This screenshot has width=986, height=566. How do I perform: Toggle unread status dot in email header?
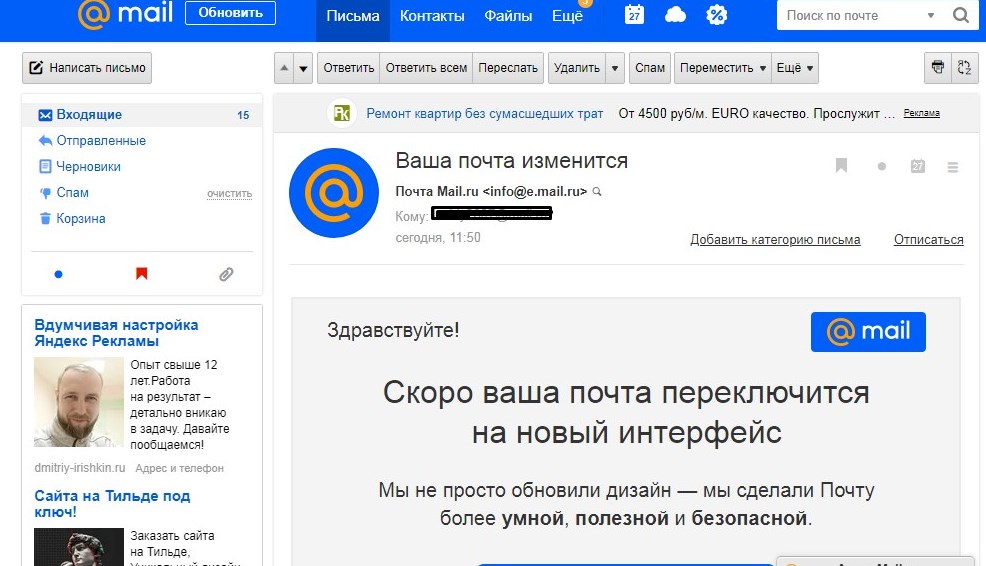(x=881, y=167)
